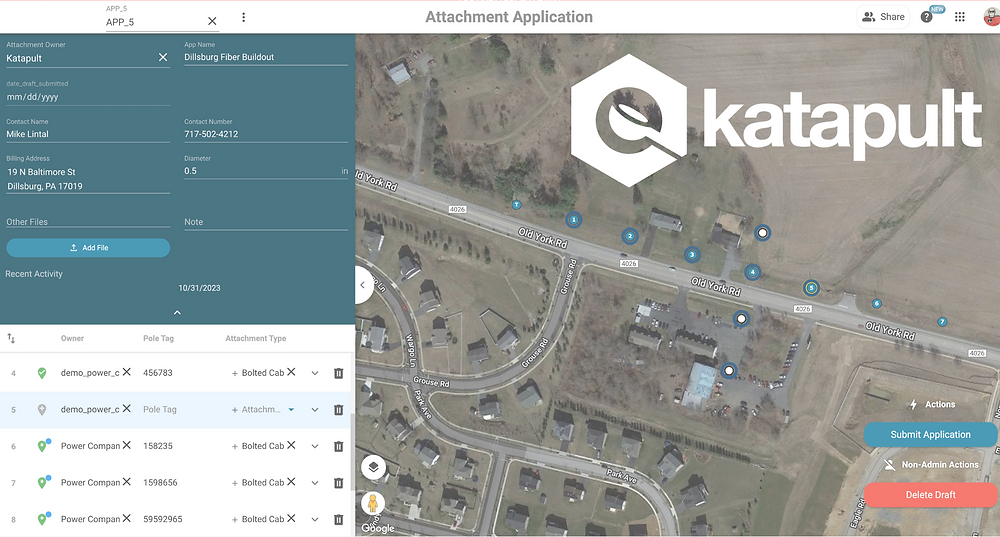Screen dimensions: 1000x537
Task: Delete row 8 with trash icon
Action: (339, 519)
